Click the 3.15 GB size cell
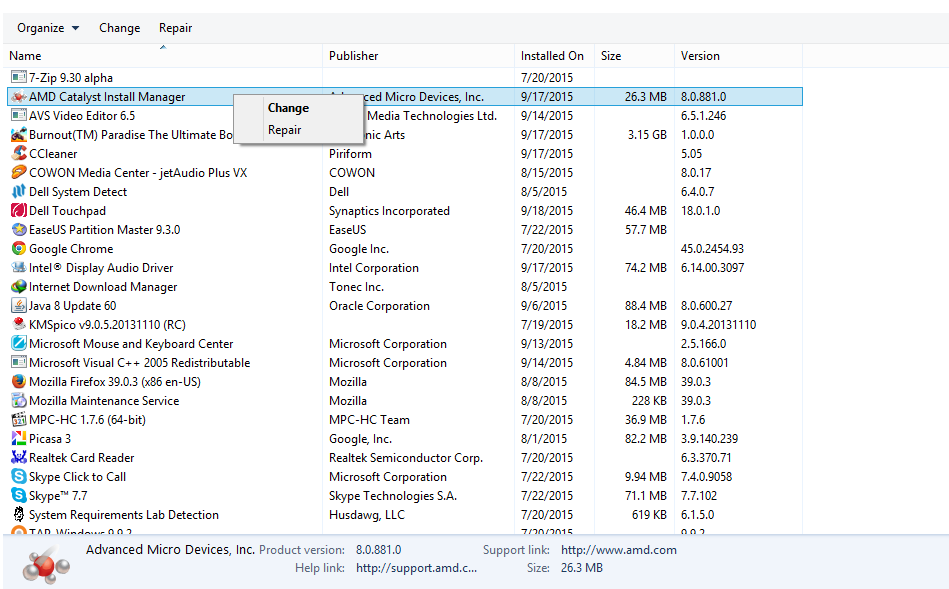 tap(647, 134)
